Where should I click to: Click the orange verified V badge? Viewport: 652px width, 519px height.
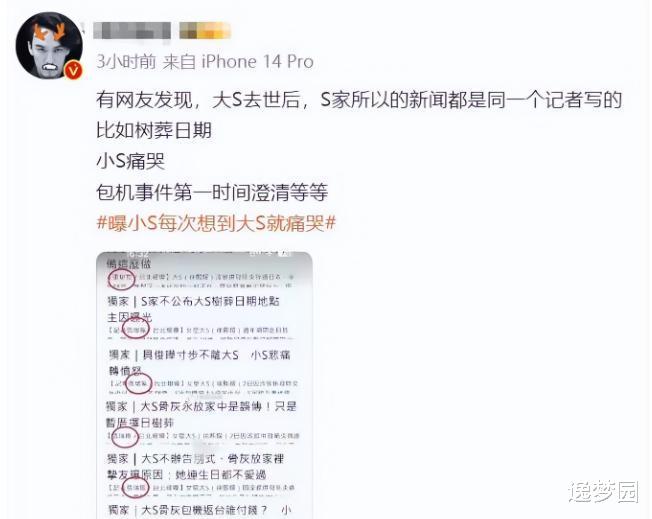(73, 70)
